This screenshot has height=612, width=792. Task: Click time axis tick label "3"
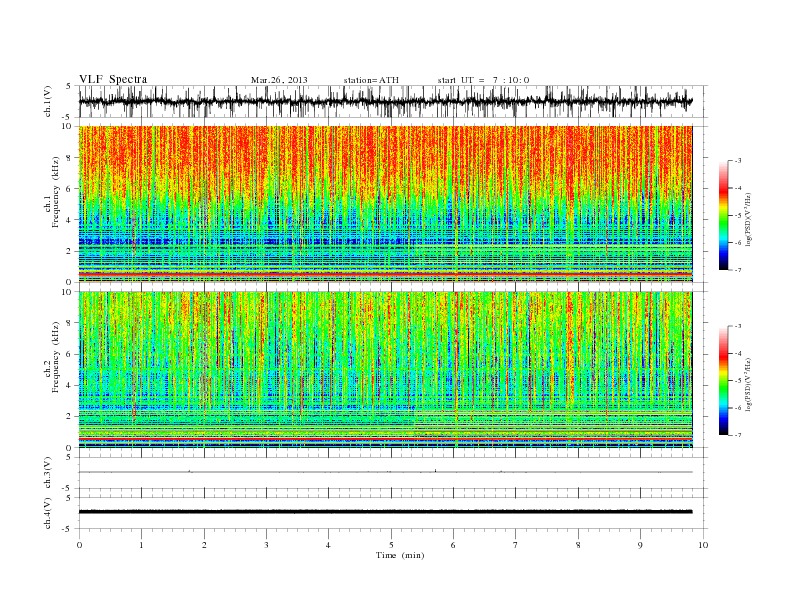pos(266,545)
